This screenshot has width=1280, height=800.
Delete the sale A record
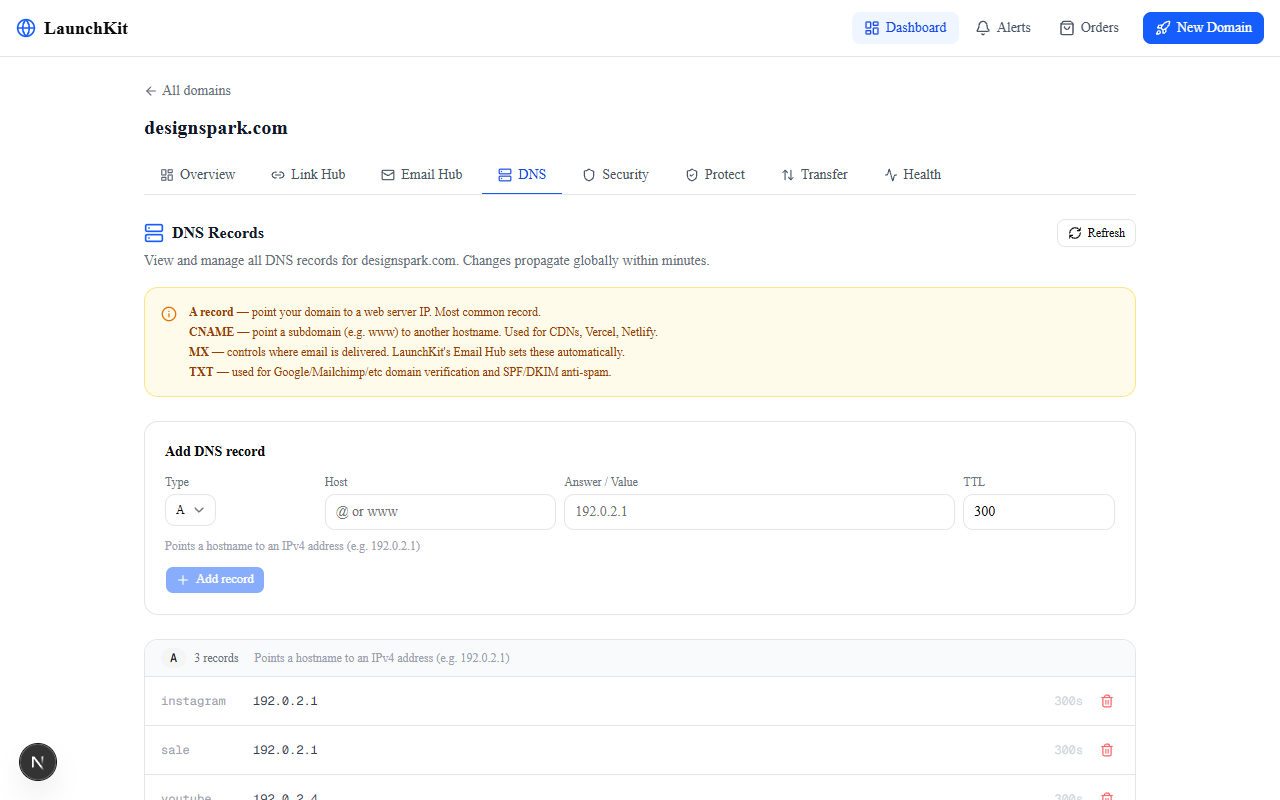click(x=1107, y=750)
